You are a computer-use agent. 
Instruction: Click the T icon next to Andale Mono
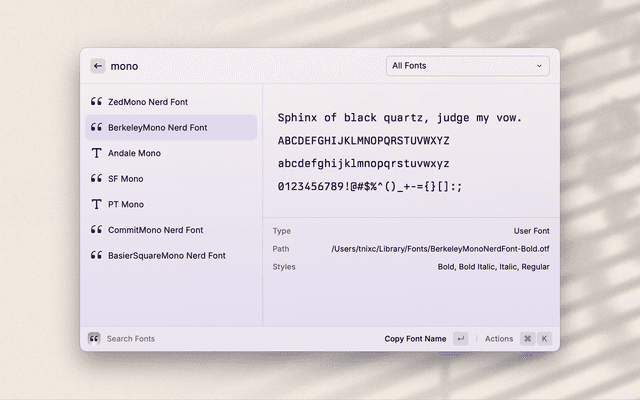coord(97,153)
